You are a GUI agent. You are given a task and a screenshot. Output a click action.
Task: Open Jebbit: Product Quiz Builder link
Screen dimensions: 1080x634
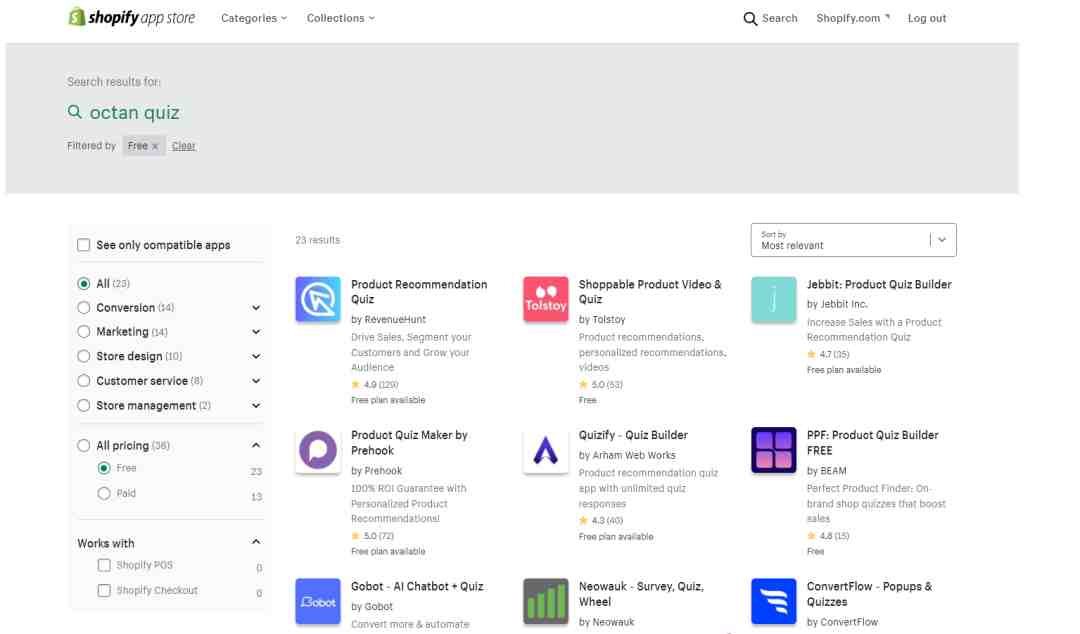pyautogui.click(x=879, y=285)
